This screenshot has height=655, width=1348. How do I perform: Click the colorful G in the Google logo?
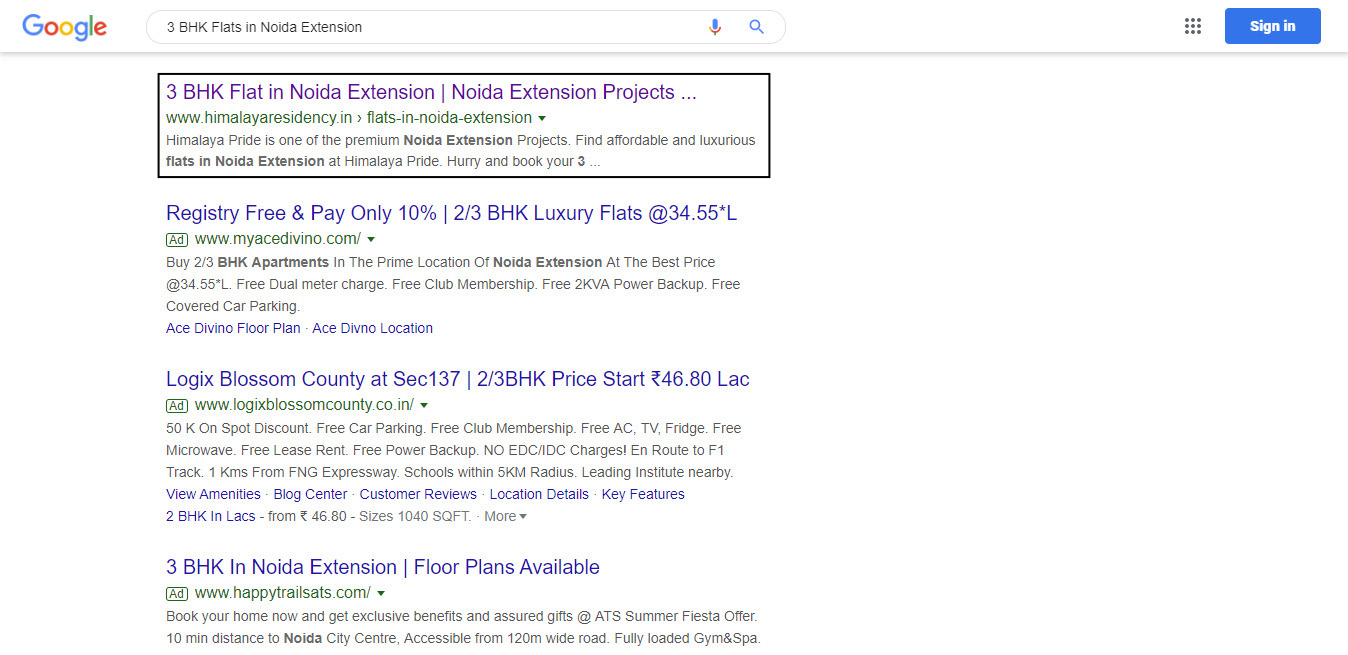coord(33,27)
